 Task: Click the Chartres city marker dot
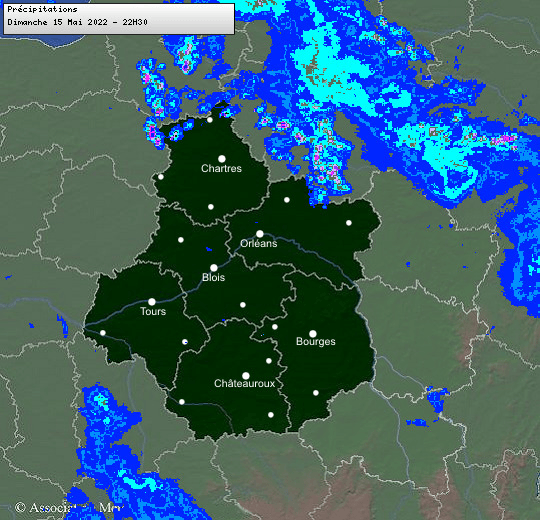(222, 159)
